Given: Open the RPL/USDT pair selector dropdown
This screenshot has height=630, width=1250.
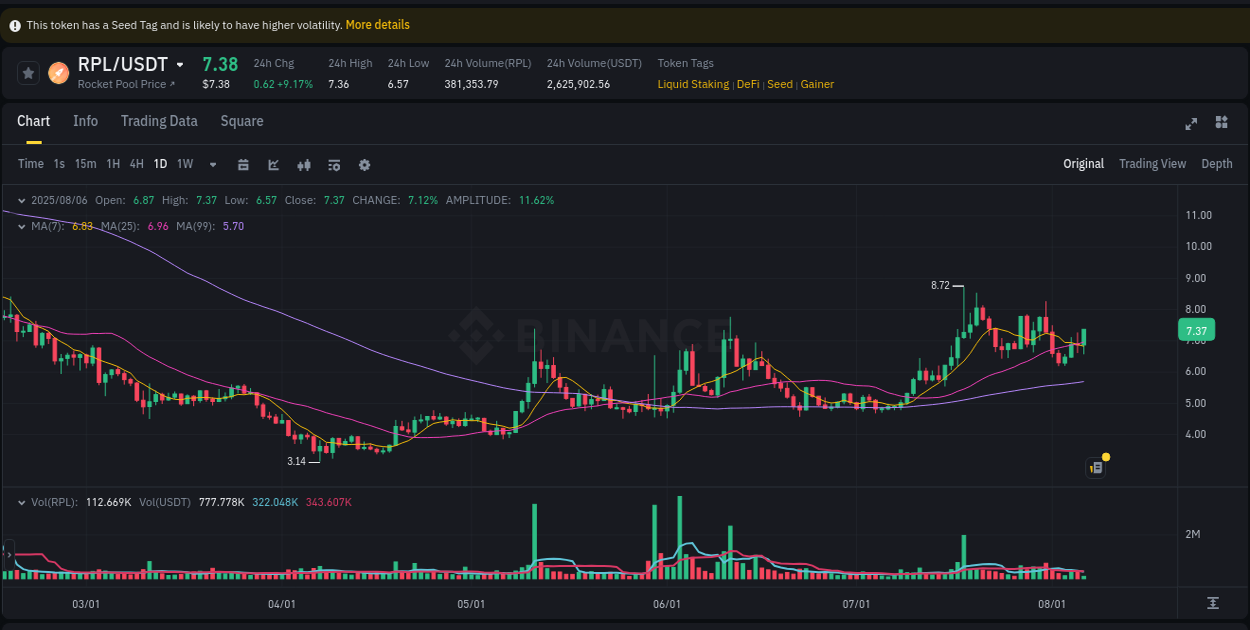Looking at the screenshot, I should [178, 63].
